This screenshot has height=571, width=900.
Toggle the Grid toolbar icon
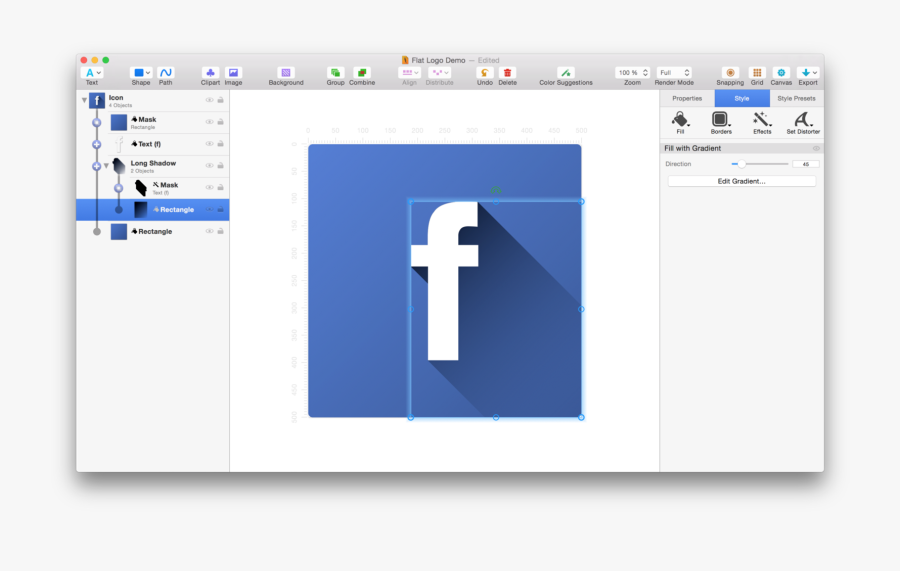tap(757, 73)
